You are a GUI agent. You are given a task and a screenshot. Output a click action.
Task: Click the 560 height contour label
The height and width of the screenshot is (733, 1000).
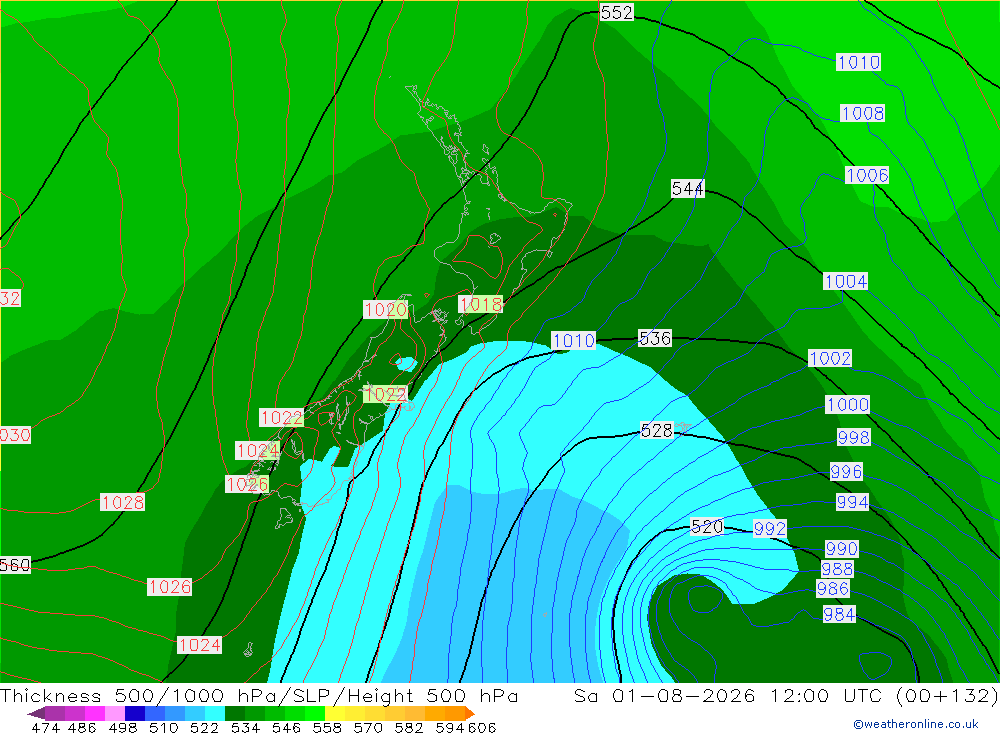pyautogui.click(x=15, y=565)
